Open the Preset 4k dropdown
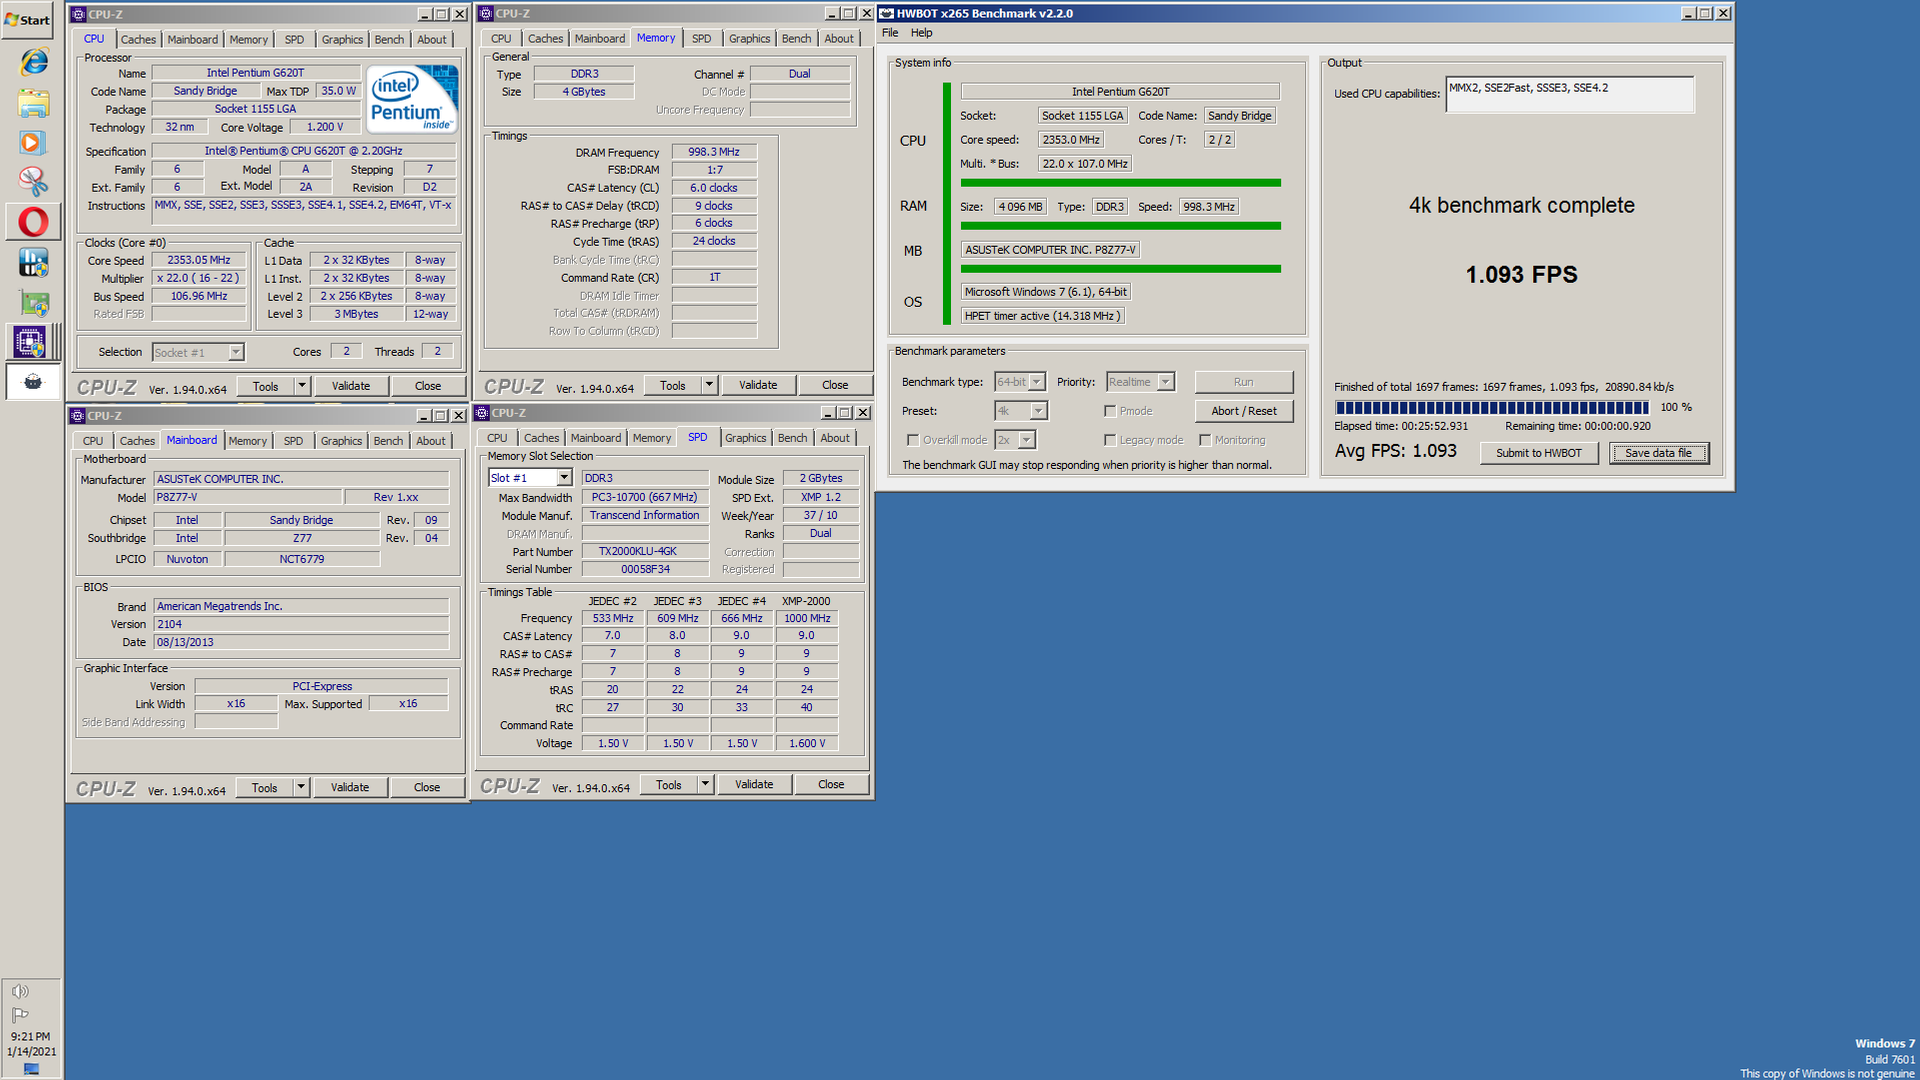The image size is (1920, 1080). (x=1038, y=411)
